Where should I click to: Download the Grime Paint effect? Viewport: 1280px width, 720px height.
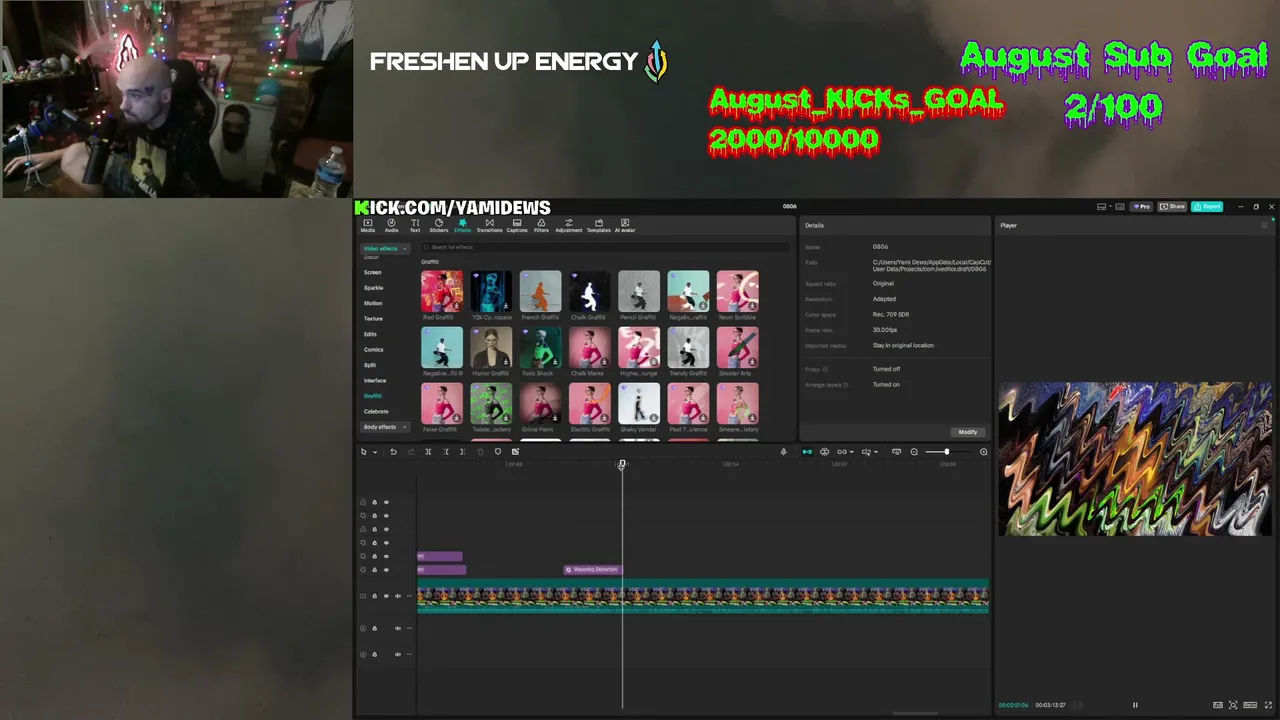(555, 418)
